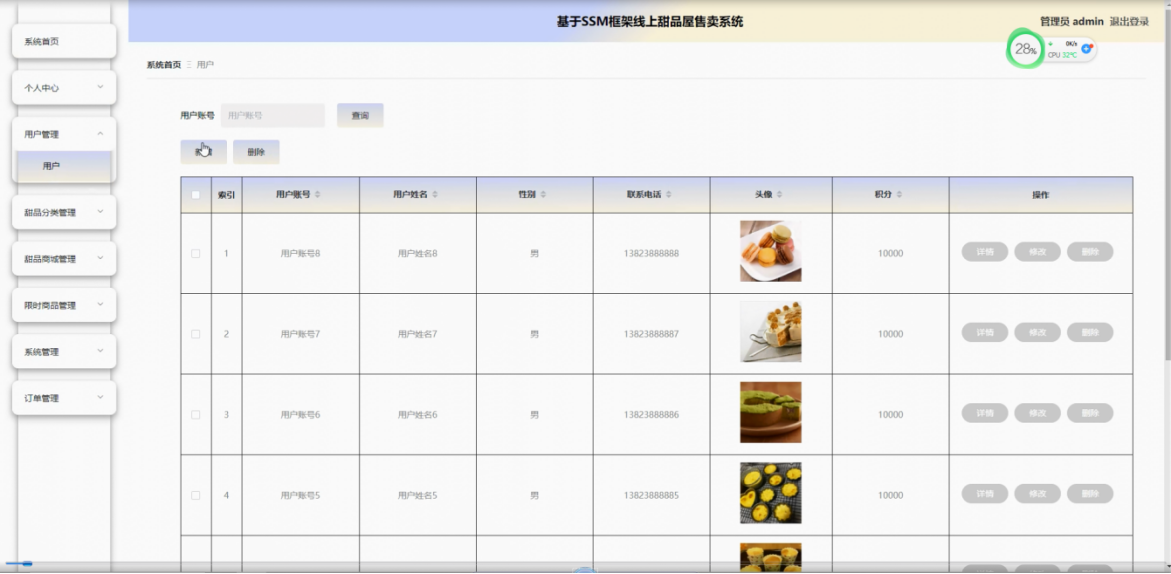Collapse the 用户管理 menu chevron
This screenshot has height=574, width=1171.
(x=100, y=134)
